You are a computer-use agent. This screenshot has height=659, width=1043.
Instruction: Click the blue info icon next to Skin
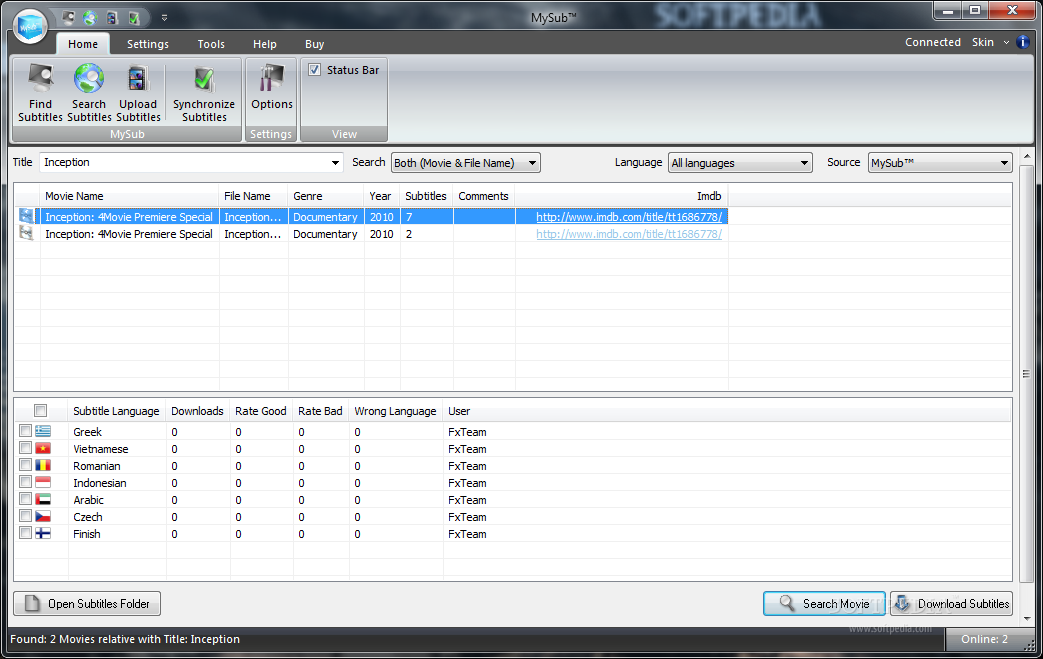pyautogui.click(x=1023, y=42)
